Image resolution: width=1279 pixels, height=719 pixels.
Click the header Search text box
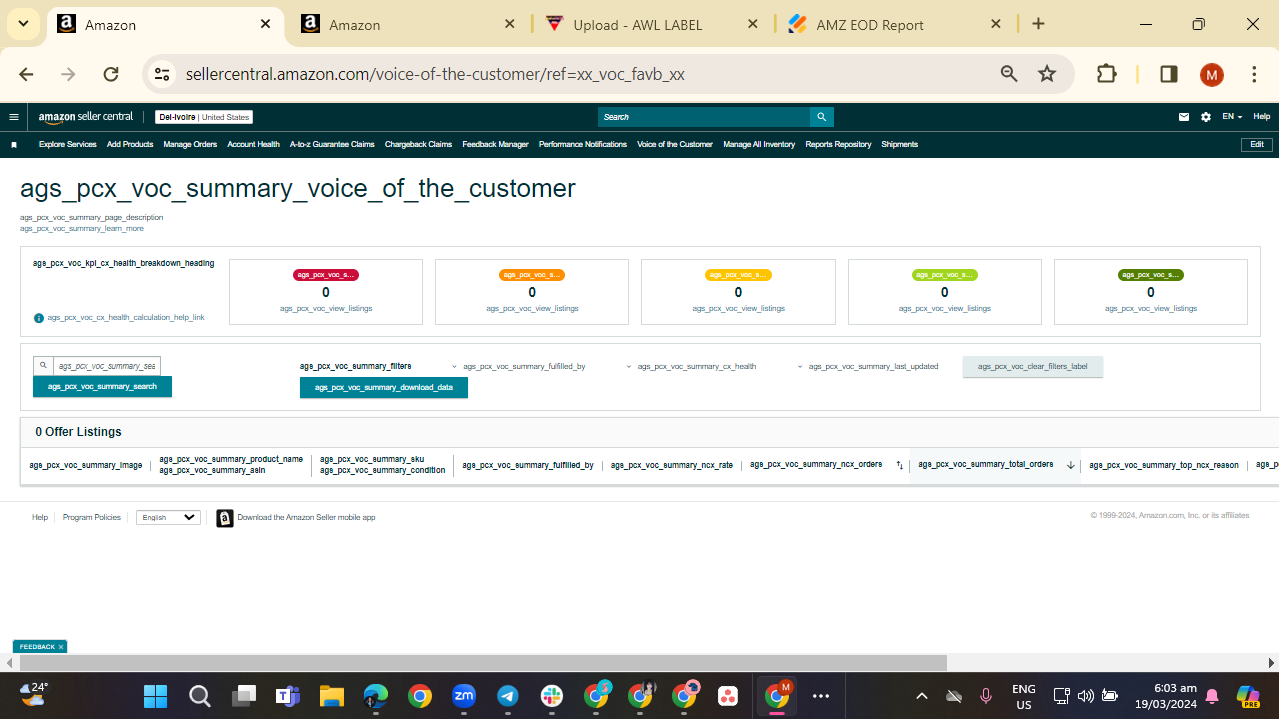[x=704, y=117]
